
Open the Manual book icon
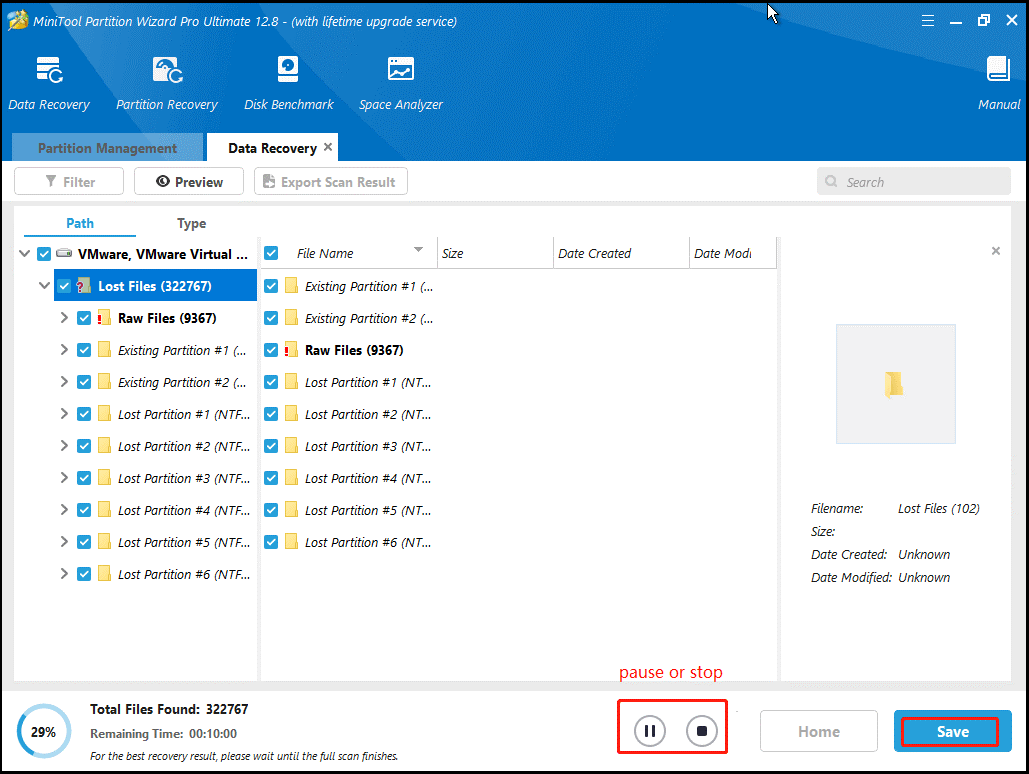[x=998, y=69]
